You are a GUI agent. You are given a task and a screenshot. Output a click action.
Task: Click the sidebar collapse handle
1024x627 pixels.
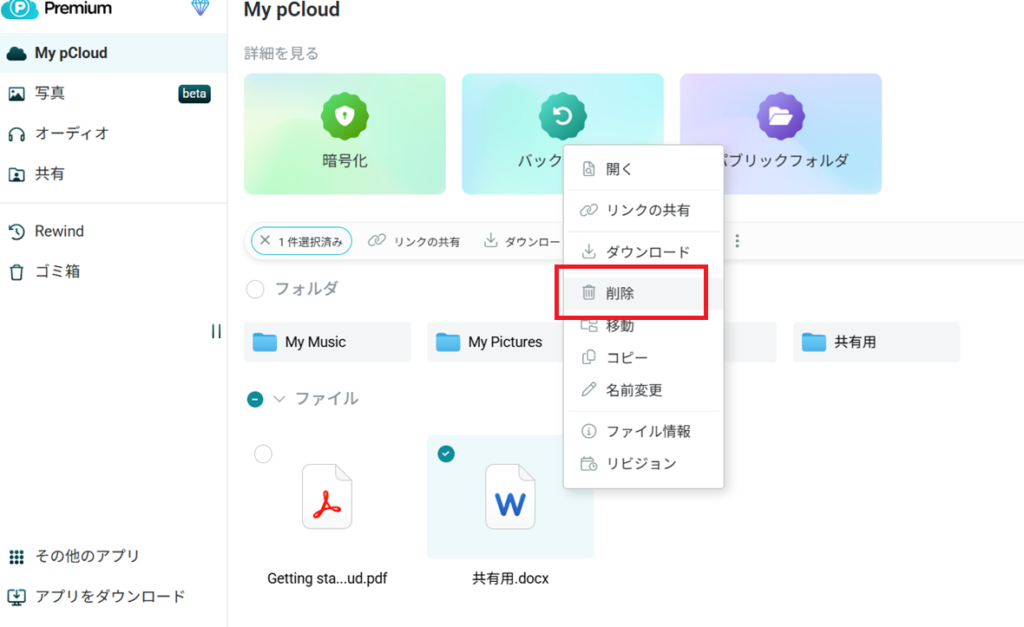pos(216,331)
